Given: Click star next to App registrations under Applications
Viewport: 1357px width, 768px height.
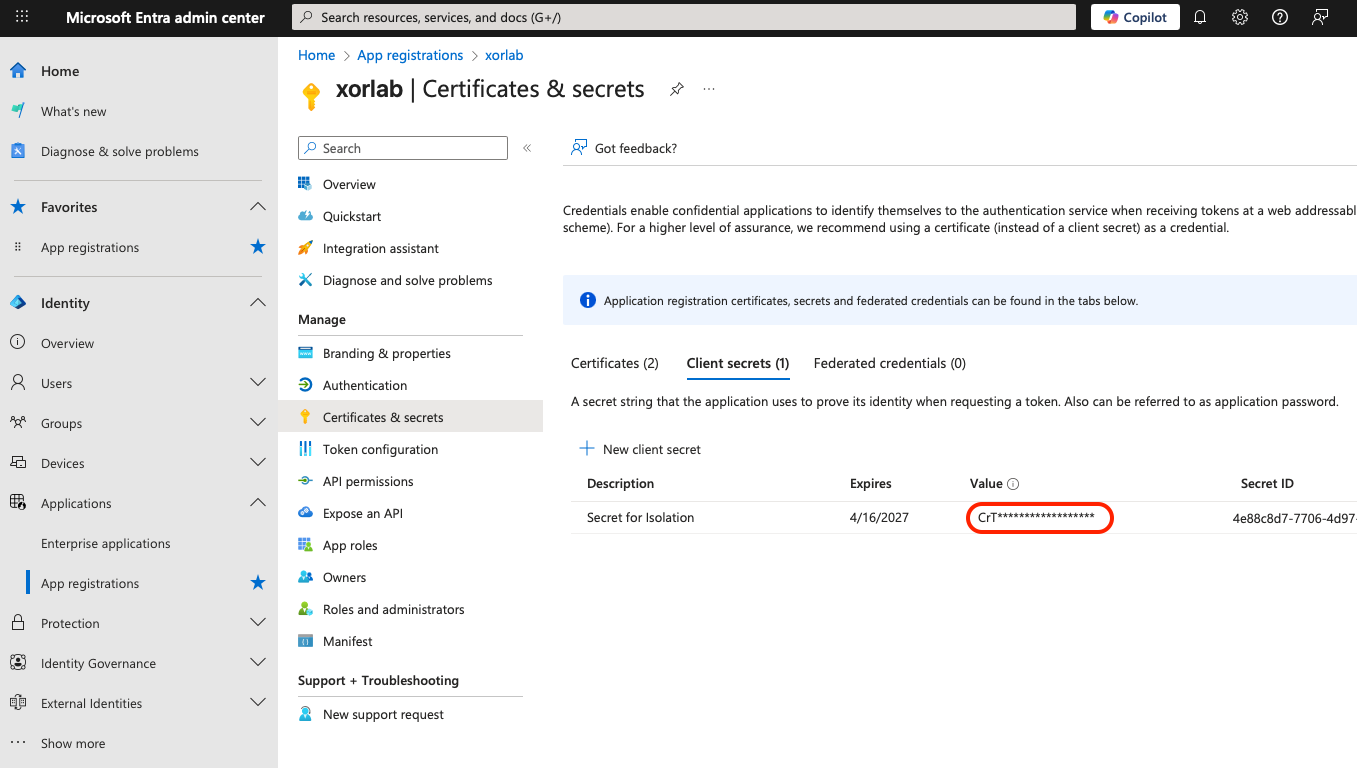Looking at the screenshot, I should 258,583.
